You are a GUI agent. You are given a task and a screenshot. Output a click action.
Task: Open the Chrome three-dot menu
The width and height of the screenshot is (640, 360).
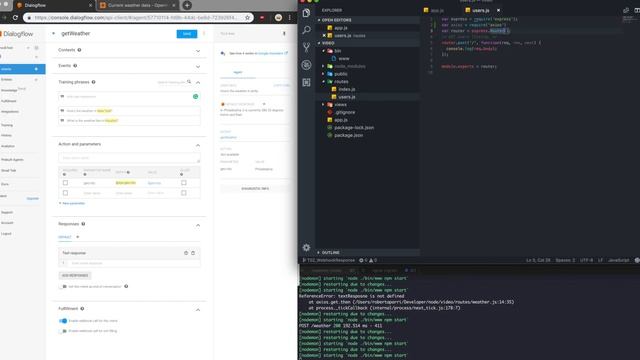pyautogui.click(x=290, y=18)
